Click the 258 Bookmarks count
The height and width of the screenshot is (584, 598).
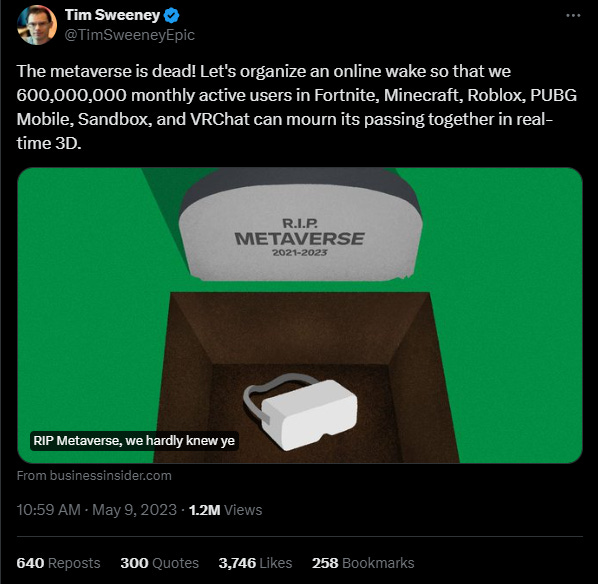363,563
